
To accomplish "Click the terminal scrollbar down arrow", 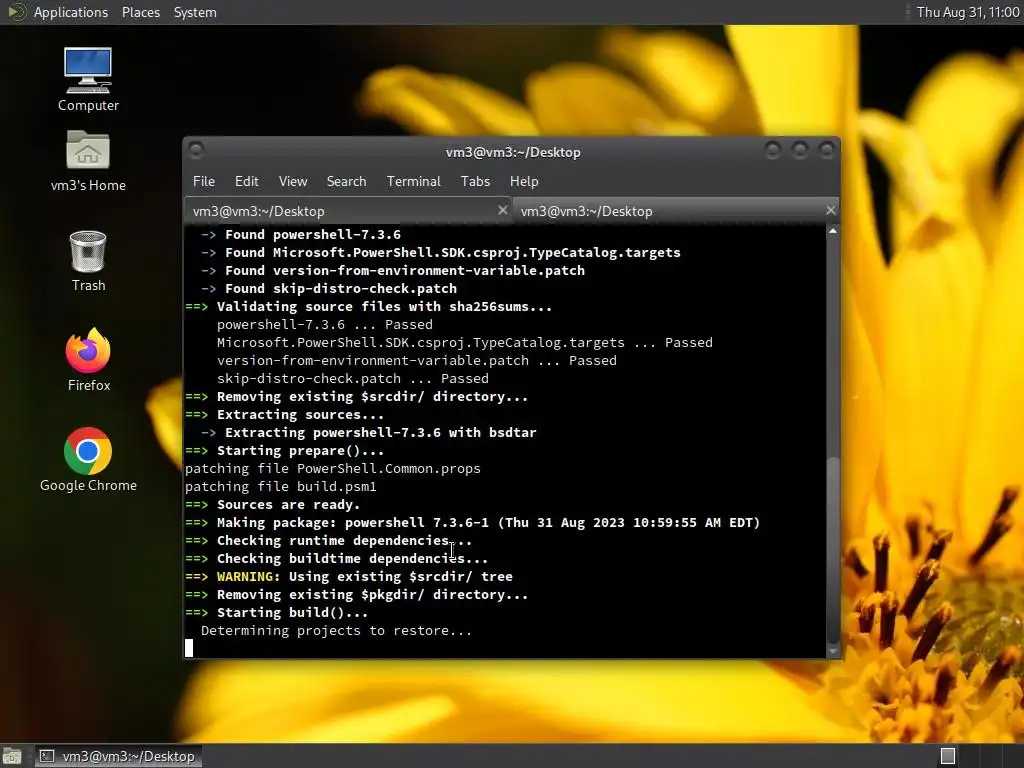I will click(x=833, y=651).
